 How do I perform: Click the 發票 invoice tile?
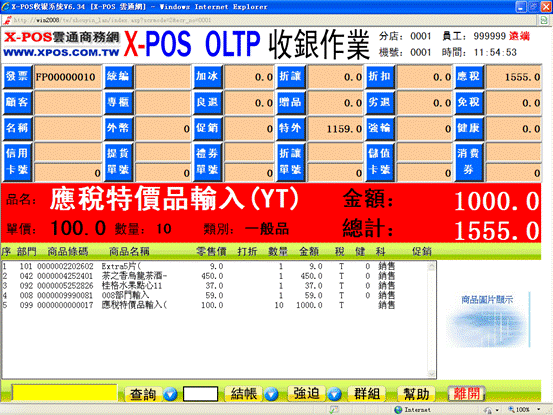pyautogui.click(x=18, y=77)
